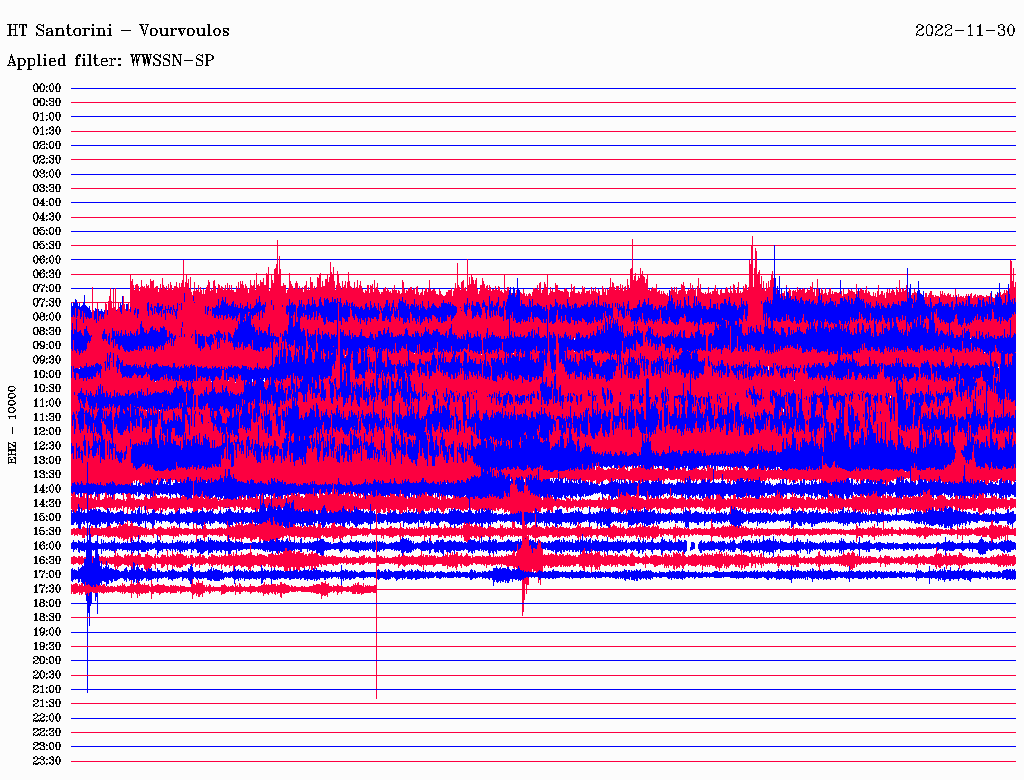Click the 23:30 time label
The height and width of the screenshot is (780, 1024).
pyautogui.click(x=47, y=761)
